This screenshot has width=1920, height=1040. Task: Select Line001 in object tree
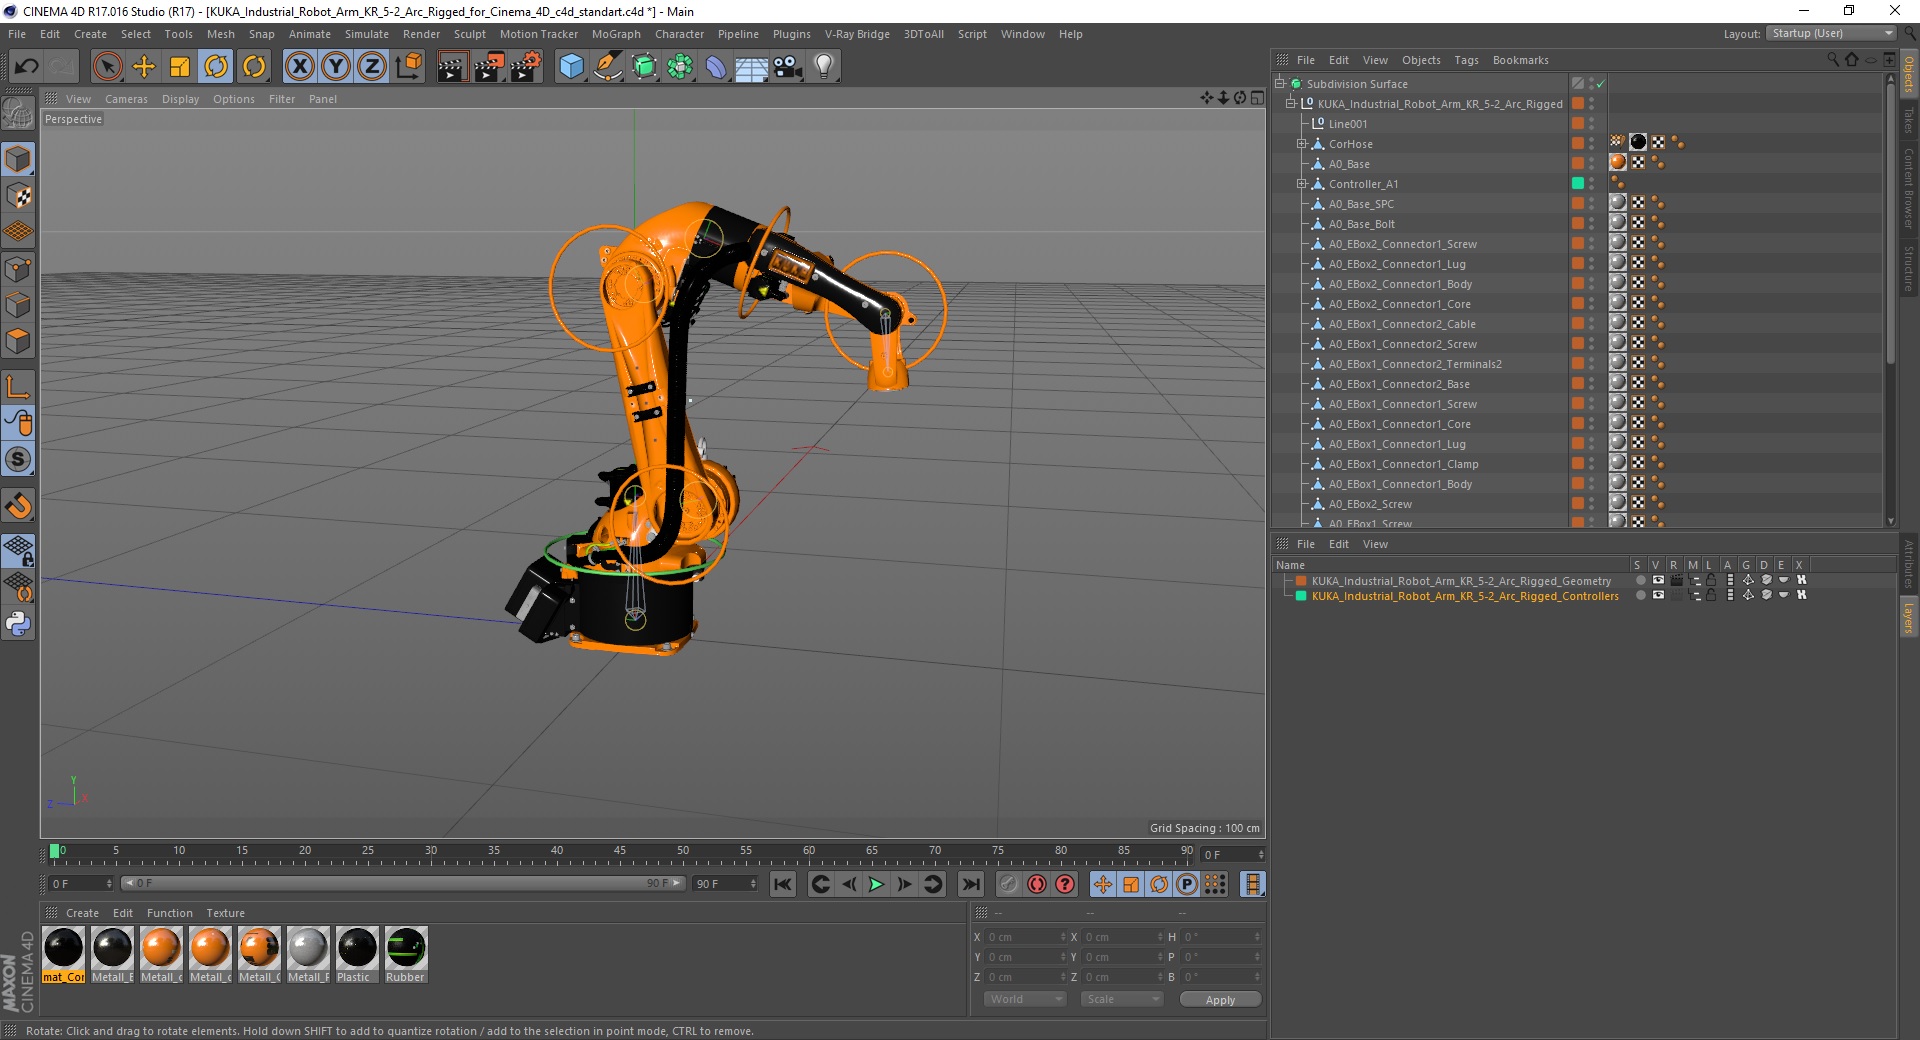pyautogui.click(x=1347, y=124)
